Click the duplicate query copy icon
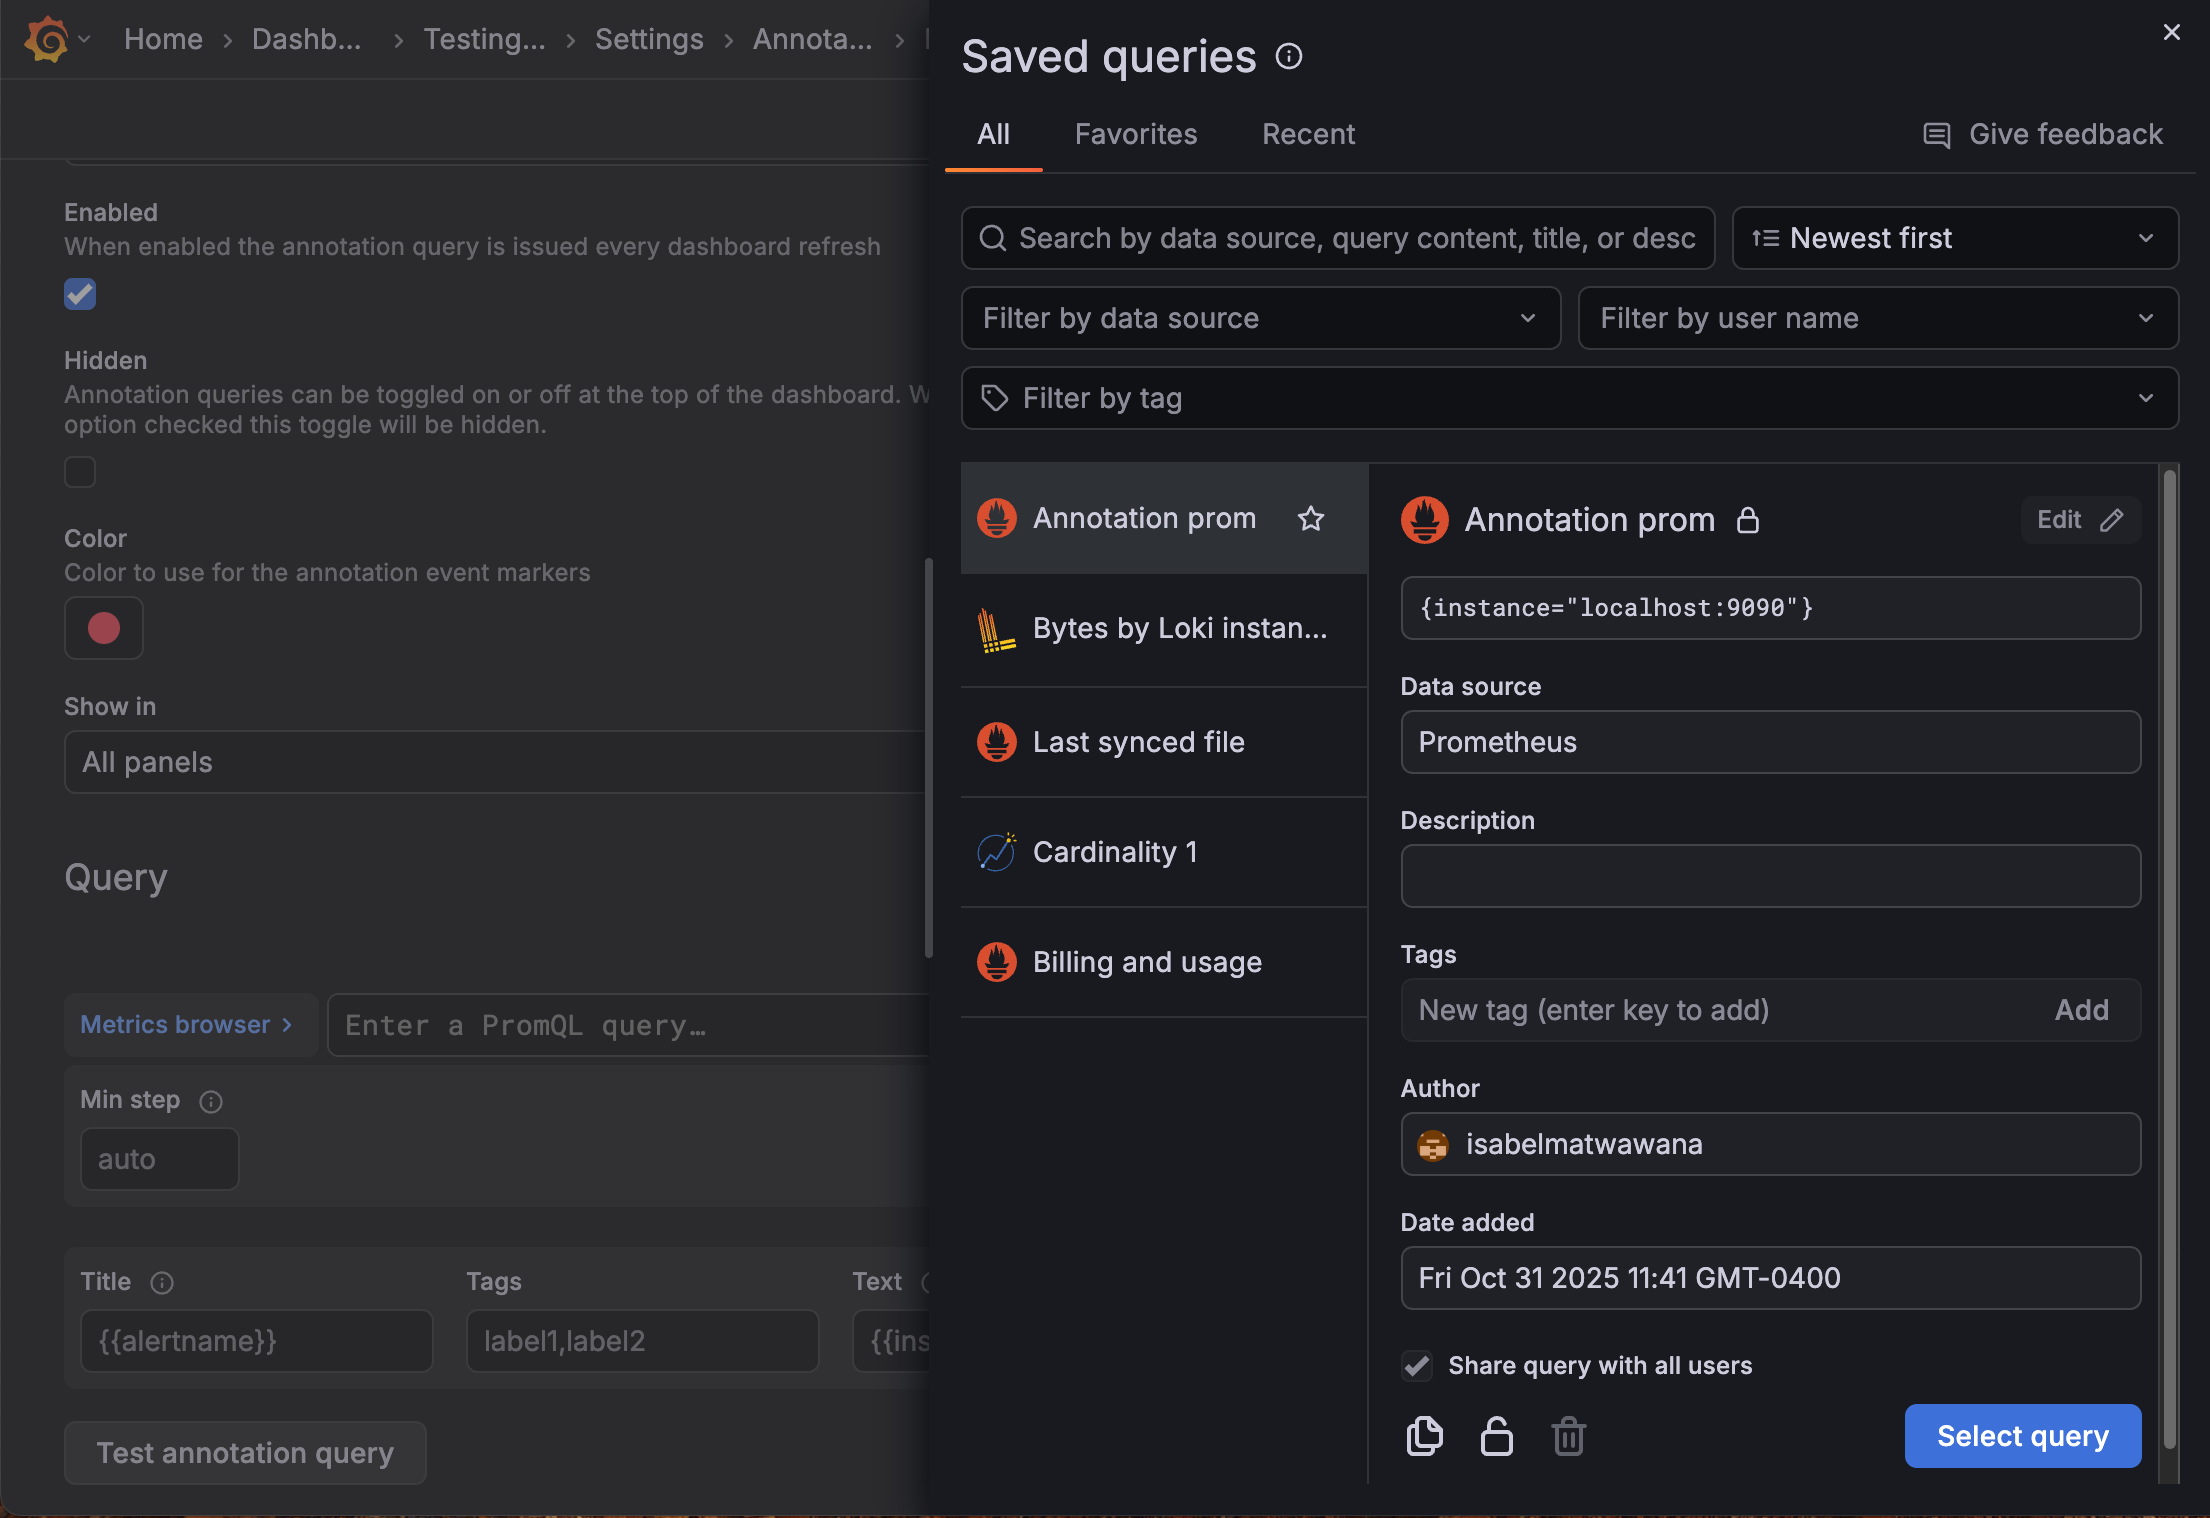Screen dimensions: 2210x1518 click(x=1424, y=1436)
